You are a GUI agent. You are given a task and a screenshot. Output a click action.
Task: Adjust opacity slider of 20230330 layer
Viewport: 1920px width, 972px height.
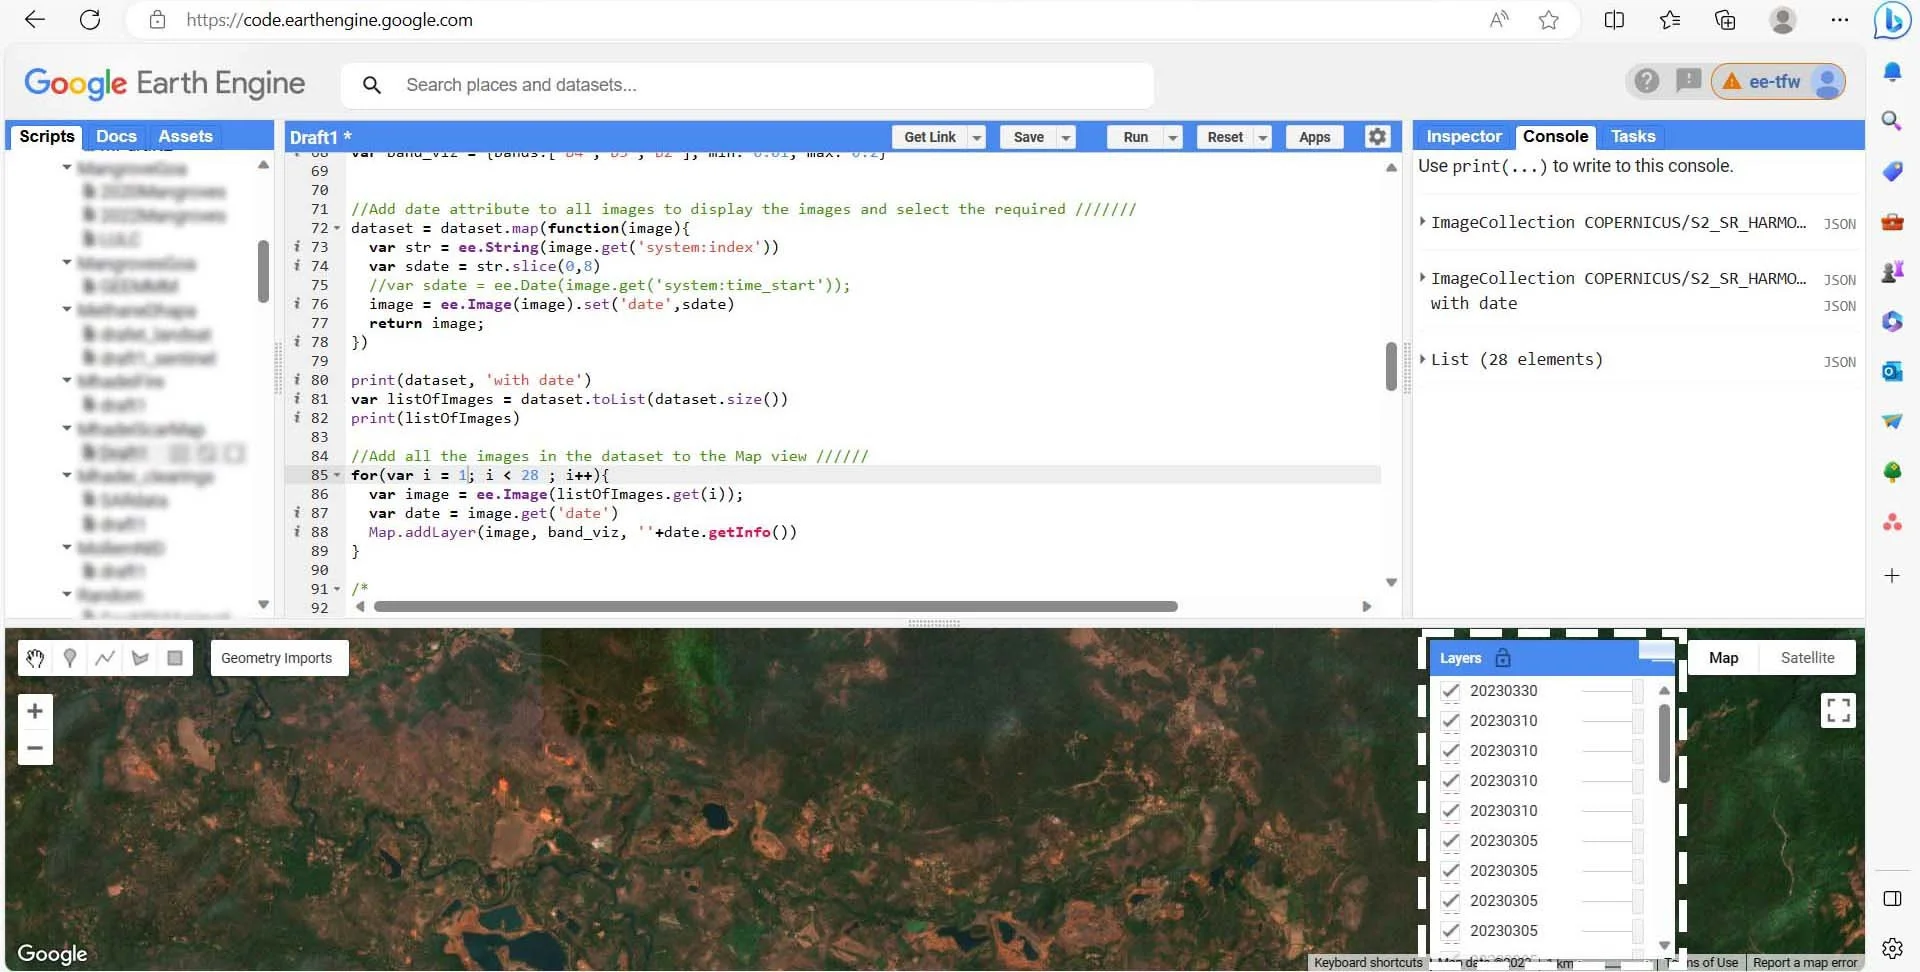(x=1610, y=690)
